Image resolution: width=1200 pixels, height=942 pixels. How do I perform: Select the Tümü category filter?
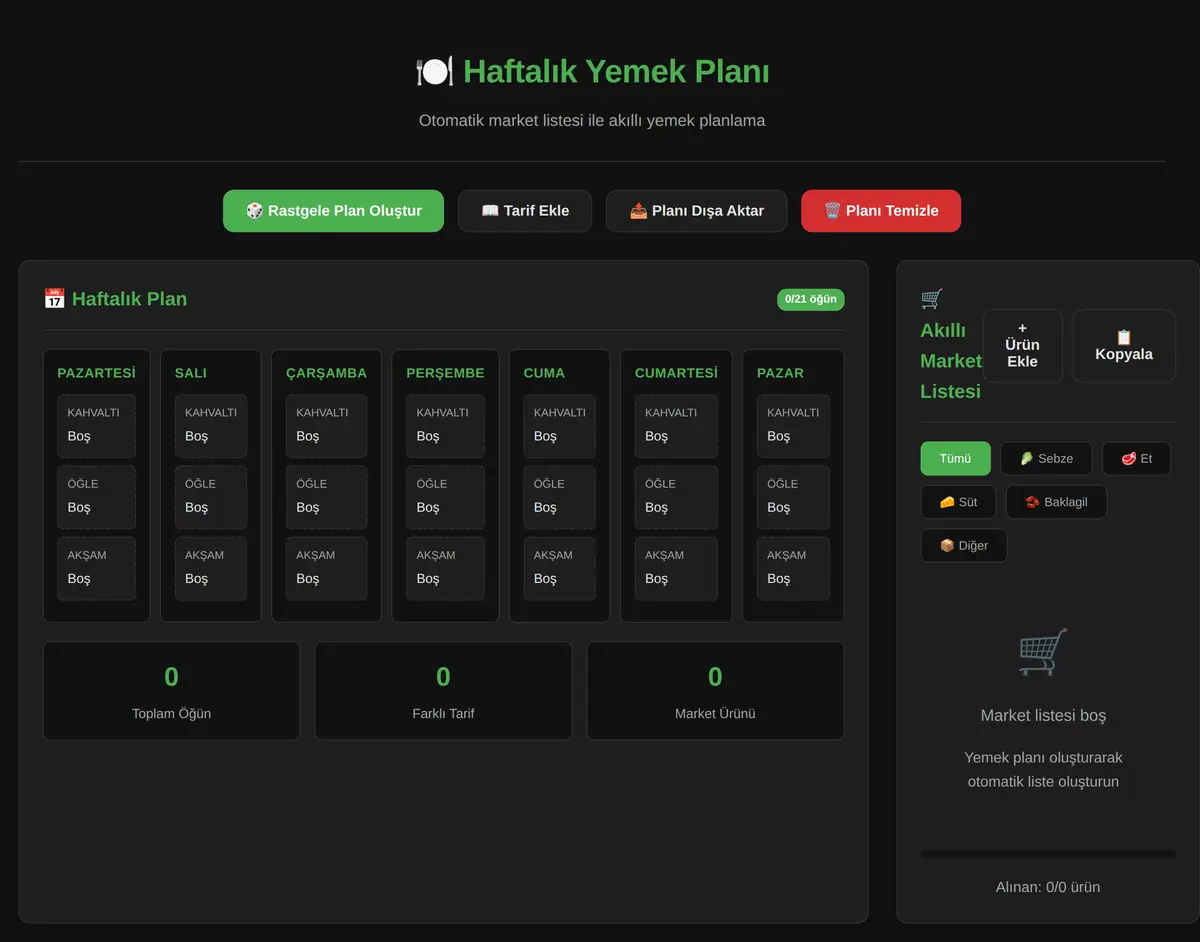pos(955,458)
